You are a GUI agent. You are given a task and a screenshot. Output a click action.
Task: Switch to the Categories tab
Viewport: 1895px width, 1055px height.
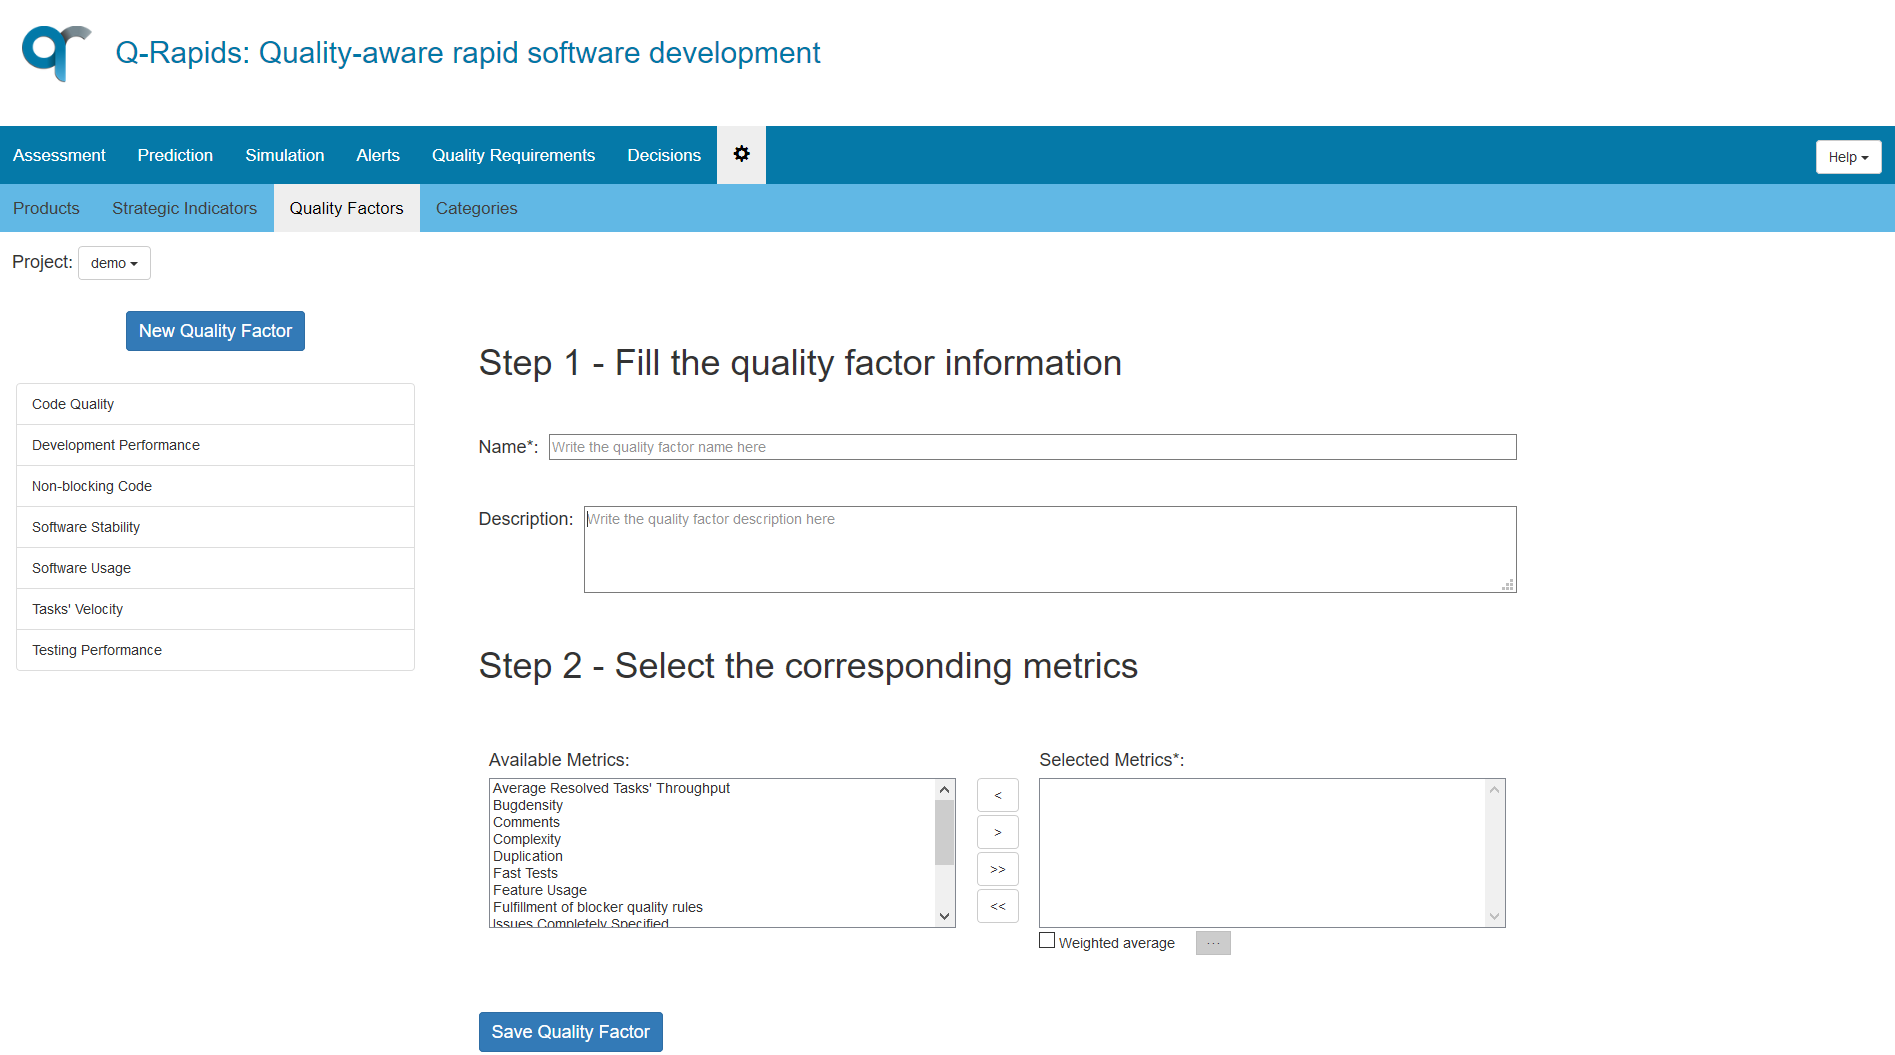pyautogui.click(x=476, y=208)
